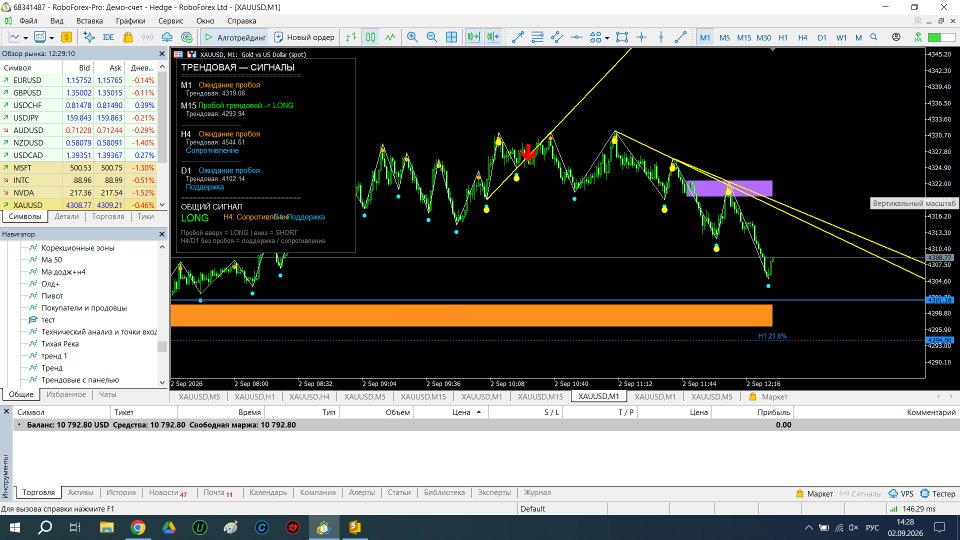This screenshot has height=540, width=960.
Task: Select the тест folder in Navigator
Action: click(48, 320)
